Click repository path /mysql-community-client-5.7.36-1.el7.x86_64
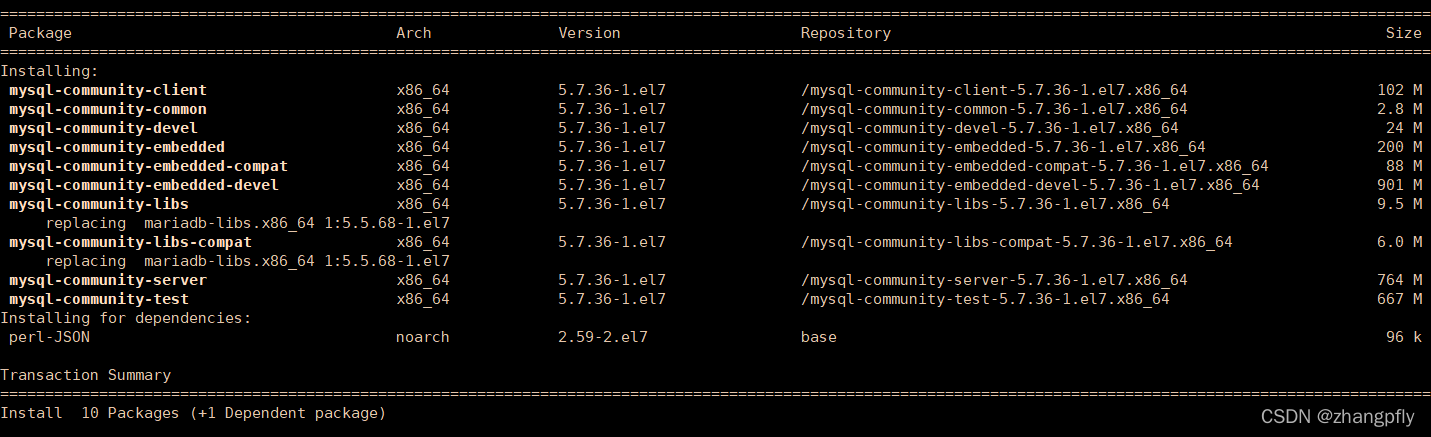The width and height of the screenshot is (1431, 437). point(994,90)
